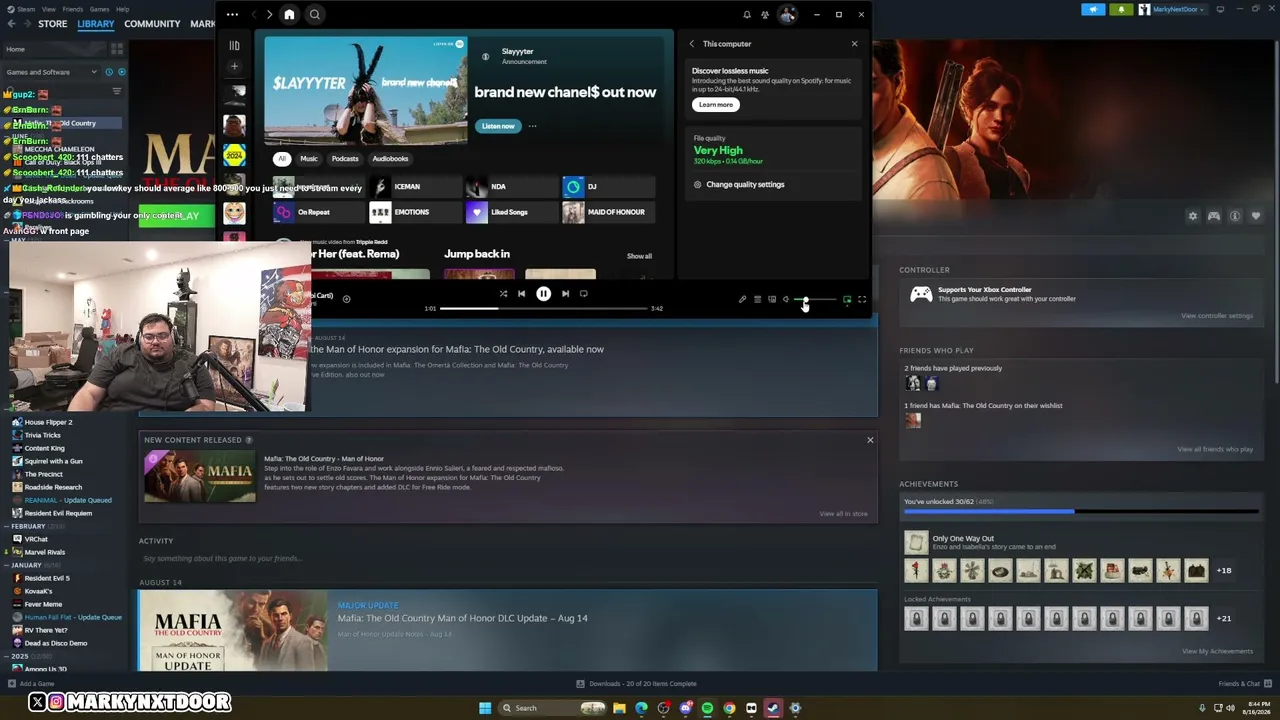
Task: Switch to Steam STORE tab
Action: (53, 24)
